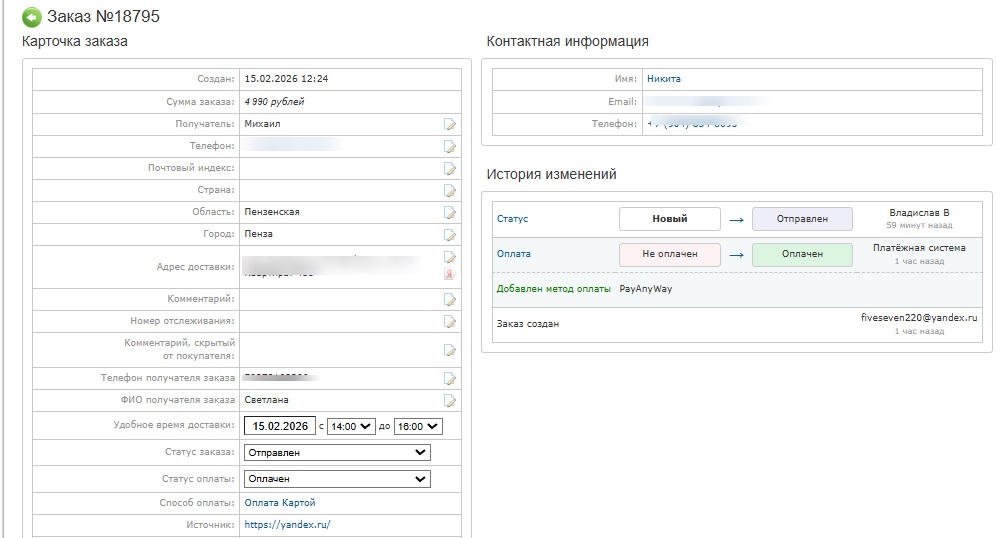The image size is (996, 538).
Task: Edit the Область field Пензенская
Action: [450, 212]
